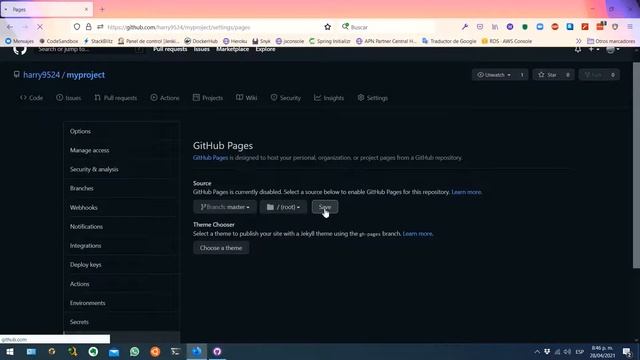Open the Heroku bookmark
Viewport: 640px width, 360px height.
235,41
